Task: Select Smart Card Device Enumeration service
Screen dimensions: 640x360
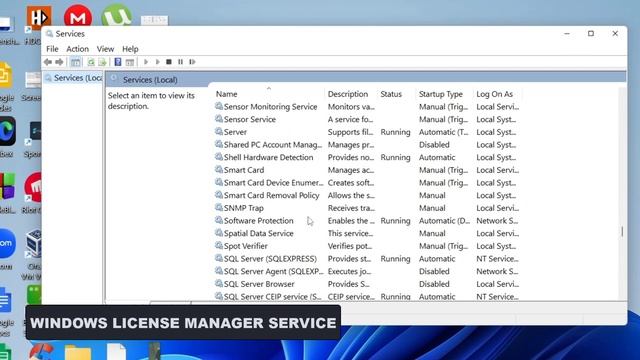Action: pyautogui.click(x=273, y=182)
